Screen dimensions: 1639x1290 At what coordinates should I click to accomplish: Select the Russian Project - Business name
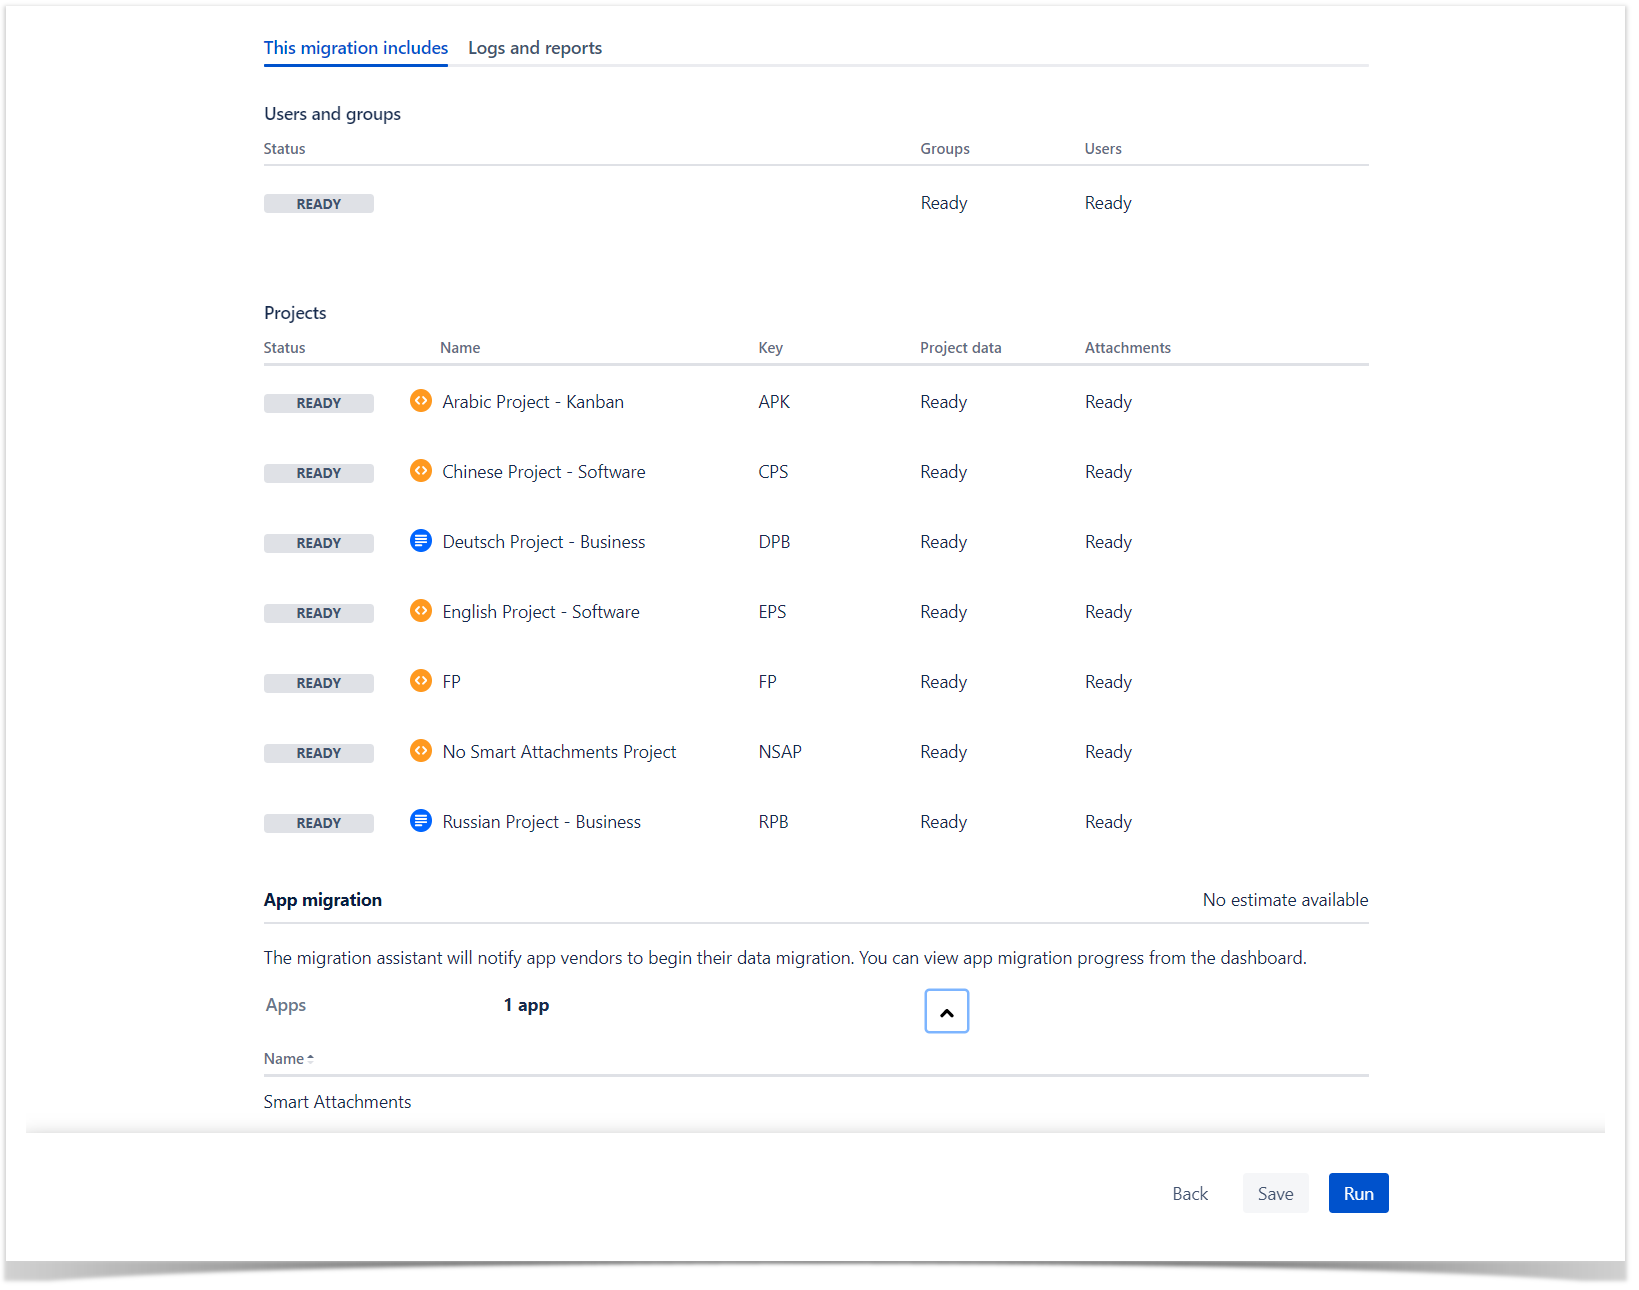point(541,822)
